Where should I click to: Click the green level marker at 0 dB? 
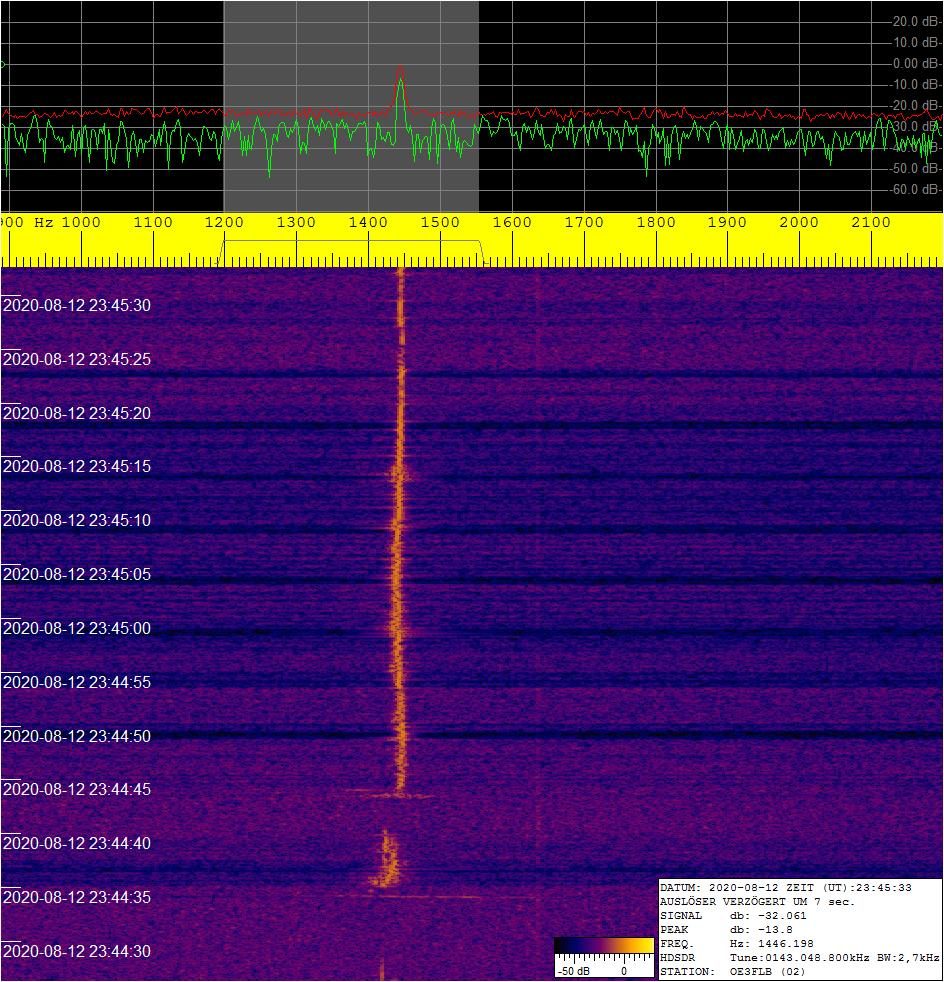pyautogui.click(x=3, y=64)
